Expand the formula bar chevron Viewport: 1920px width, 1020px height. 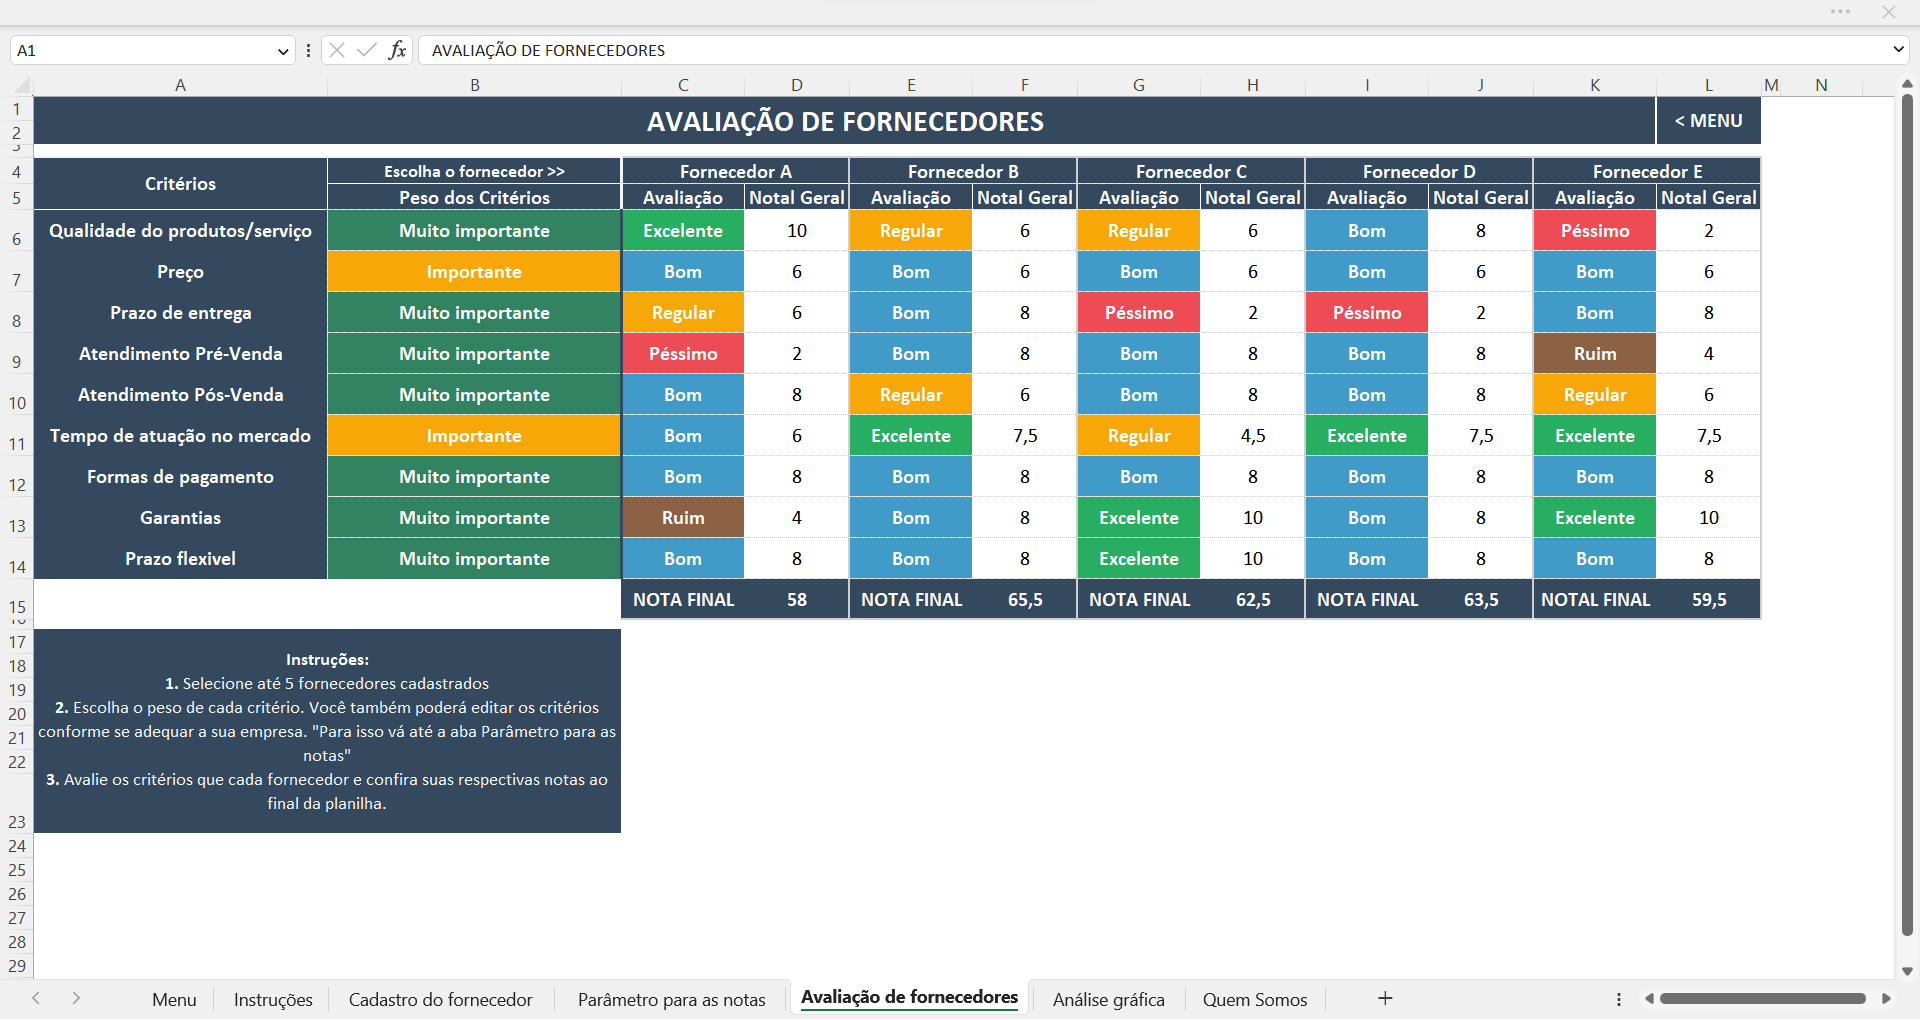[x=1897, y=49]
